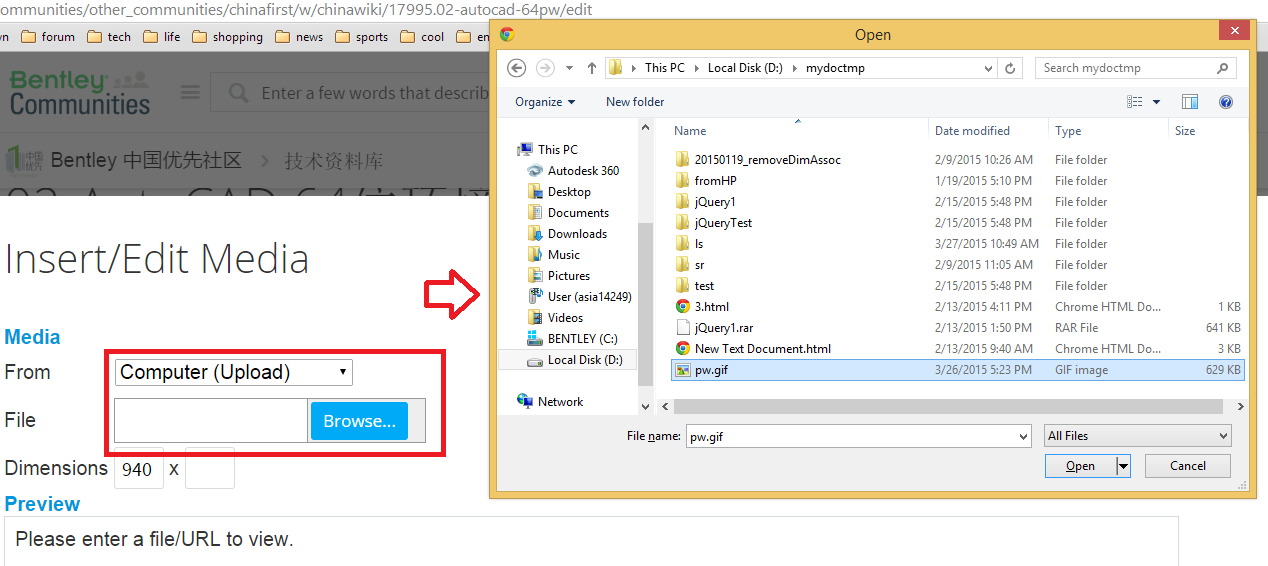Show the preview pane icon

1190,102
